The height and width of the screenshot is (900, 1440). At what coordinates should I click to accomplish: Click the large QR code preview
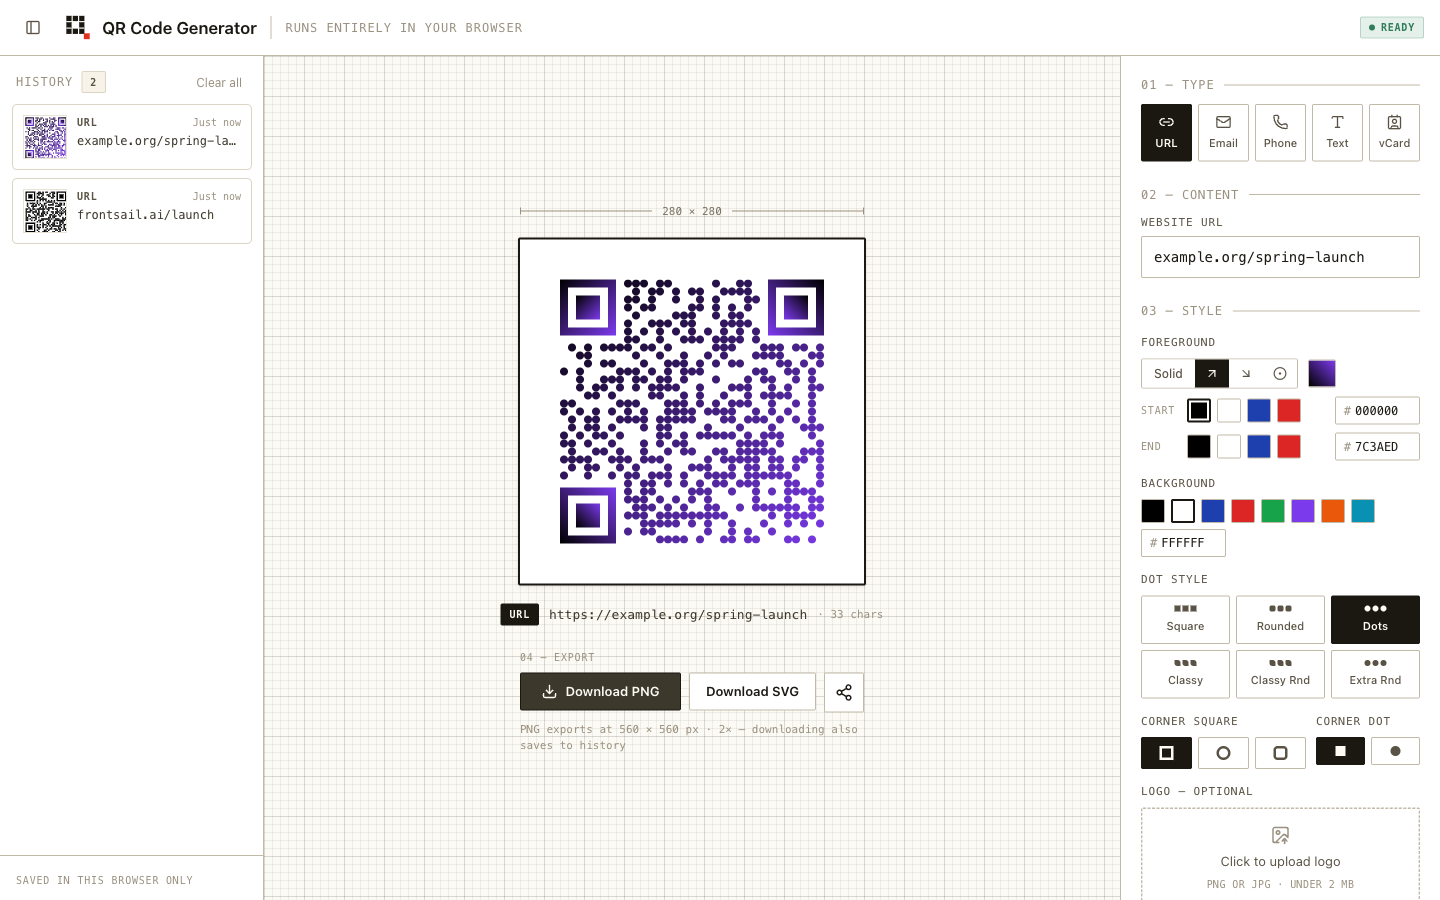pyautogui.click(x=692, y=411)
